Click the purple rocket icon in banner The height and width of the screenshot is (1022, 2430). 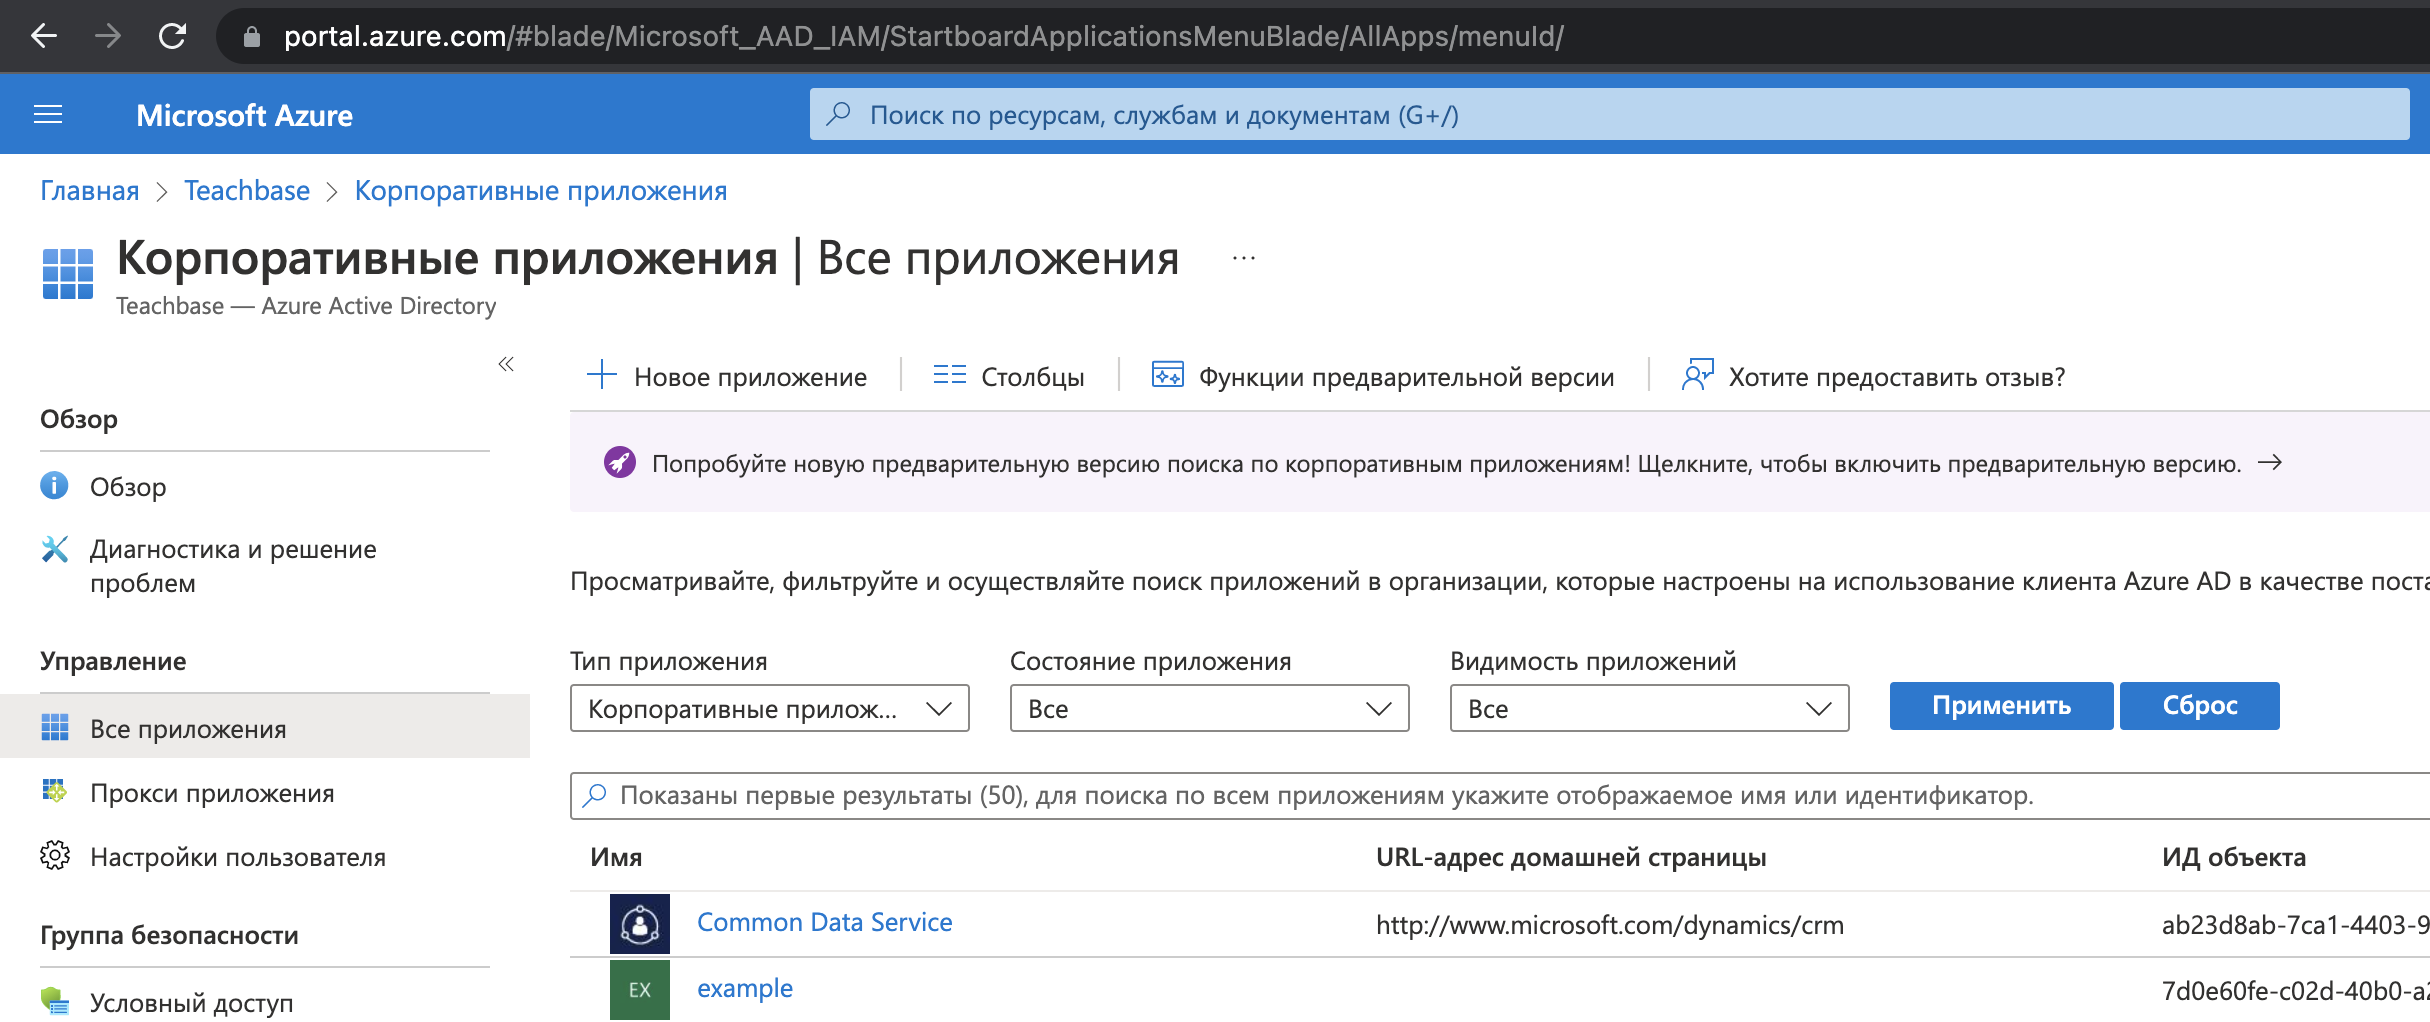tap(620, 462)
